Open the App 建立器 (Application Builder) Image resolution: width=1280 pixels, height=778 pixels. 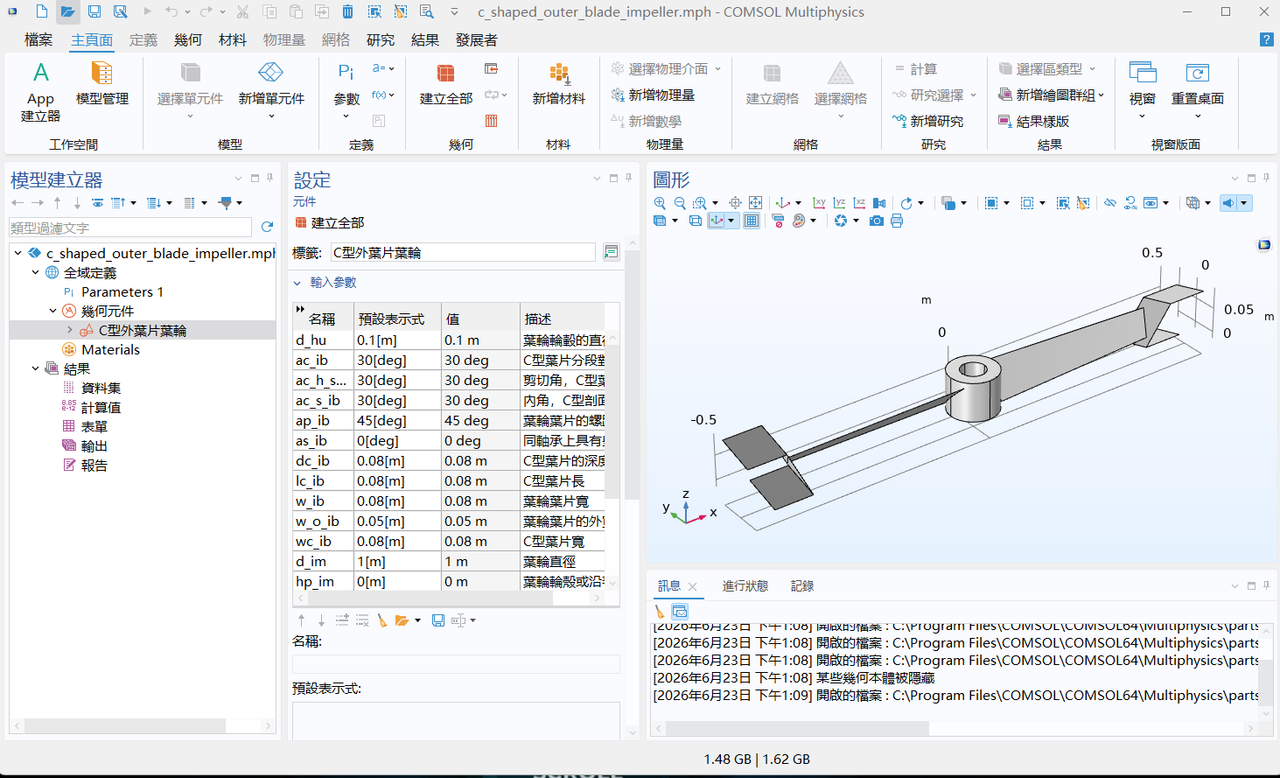pyautogui.click(x=40, y=90)
